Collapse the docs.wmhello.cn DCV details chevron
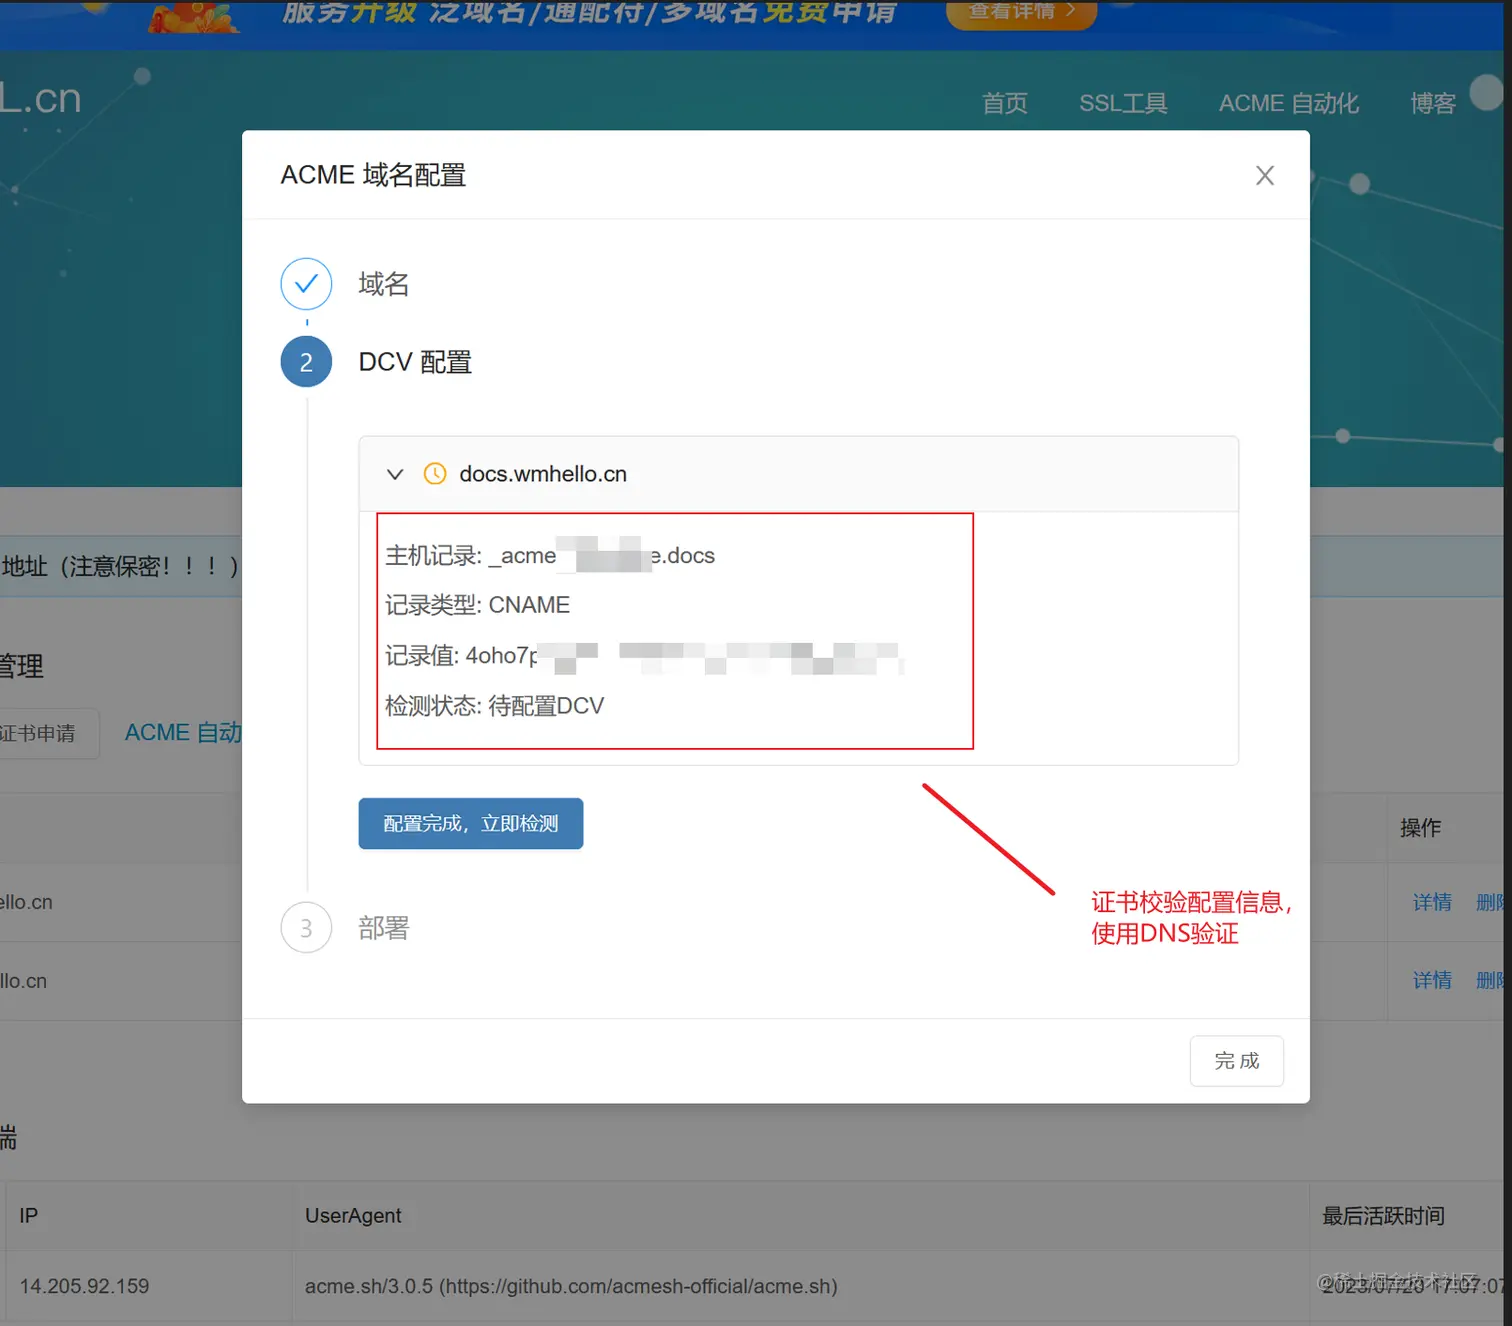 coord(395,474)
